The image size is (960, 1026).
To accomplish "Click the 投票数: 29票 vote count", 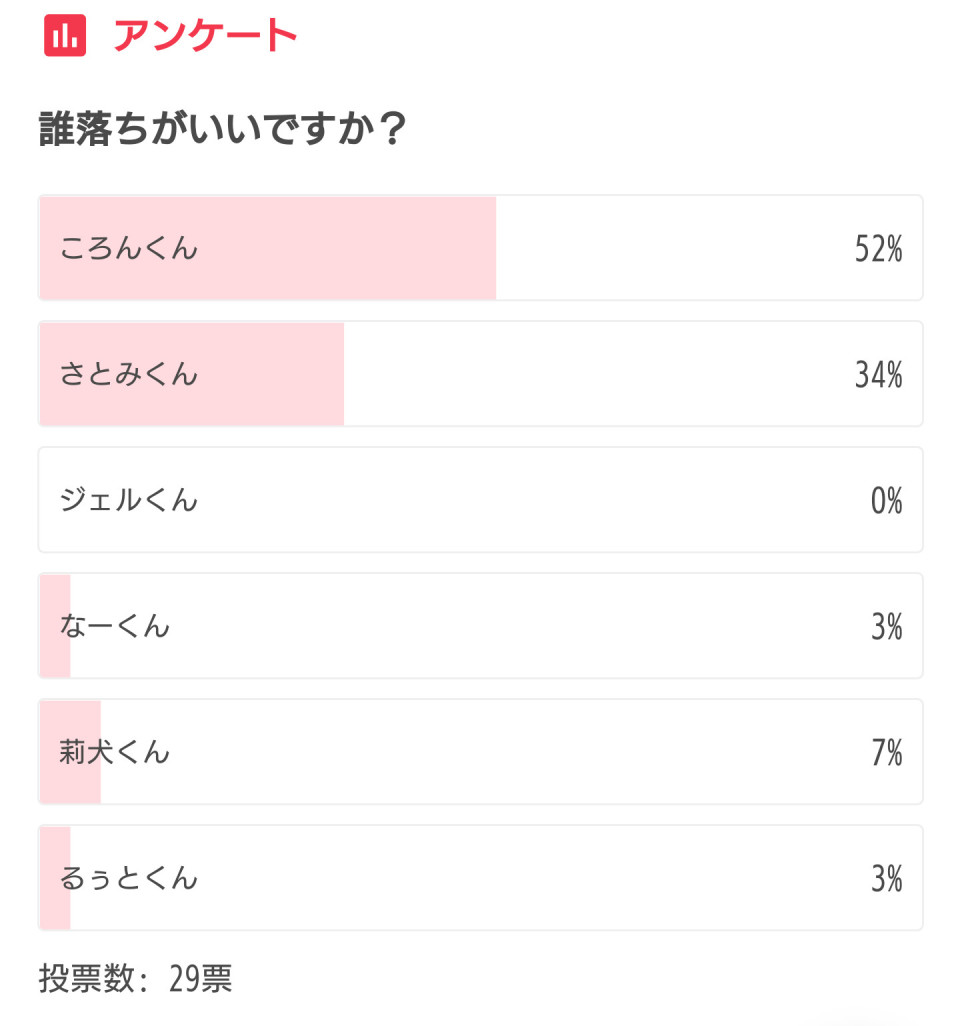I will (x=135, y=979).
